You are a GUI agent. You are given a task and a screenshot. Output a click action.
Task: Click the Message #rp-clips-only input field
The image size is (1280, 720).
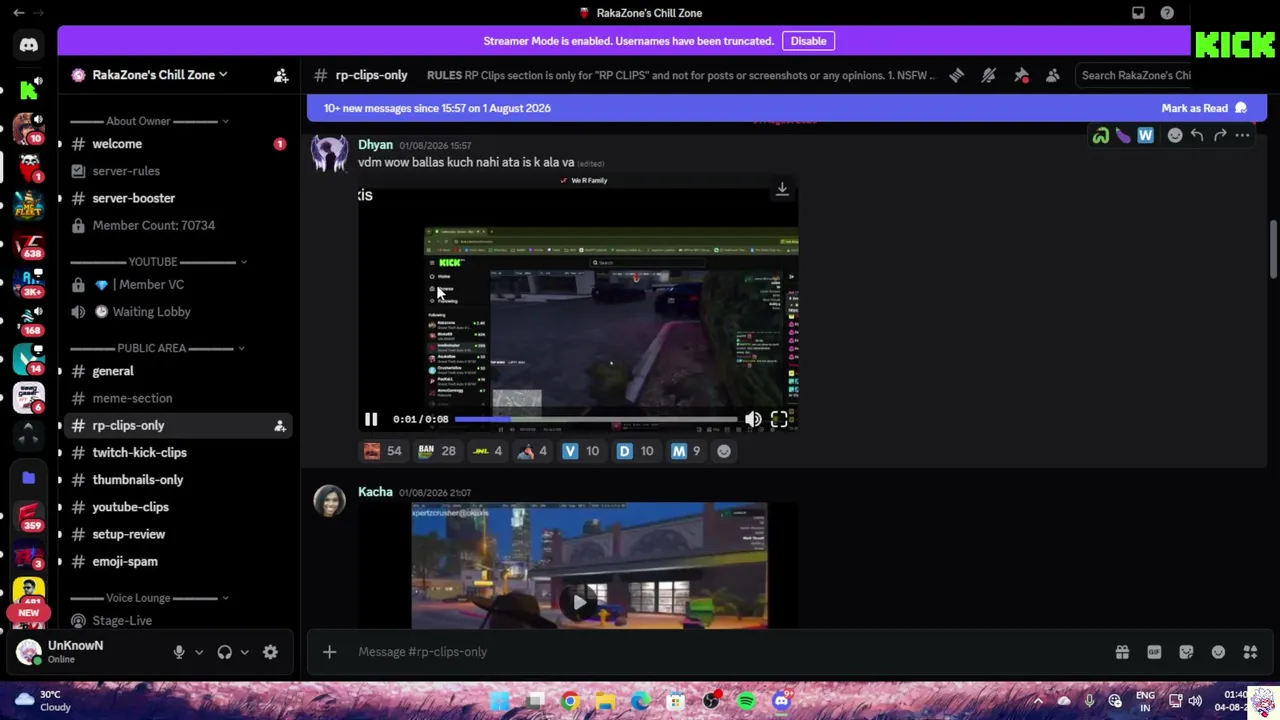[730, 652]
